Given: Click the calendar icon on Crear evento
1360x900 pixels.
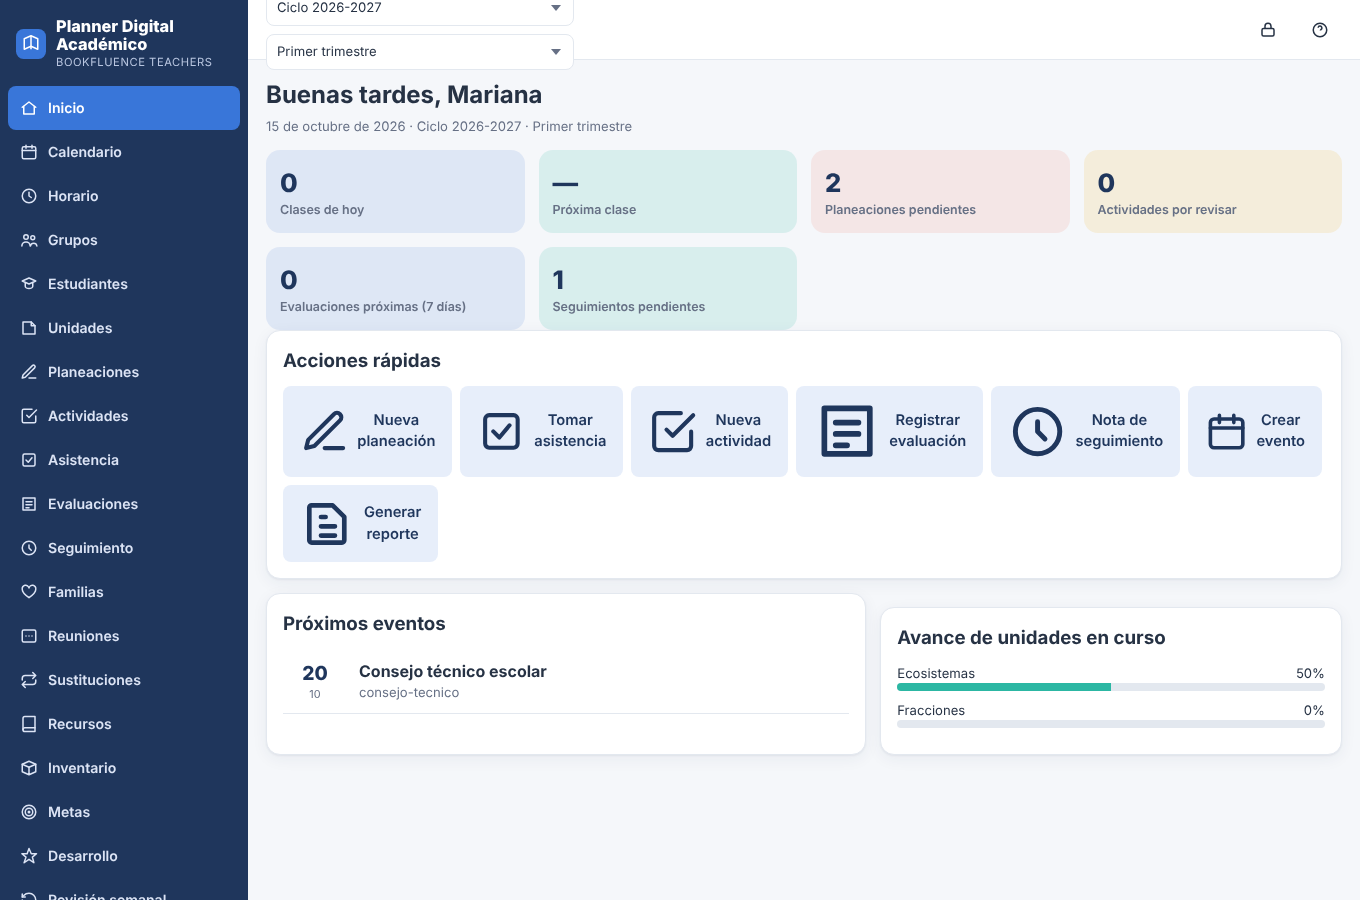Looking at the screenshot, I should 1226,431.
